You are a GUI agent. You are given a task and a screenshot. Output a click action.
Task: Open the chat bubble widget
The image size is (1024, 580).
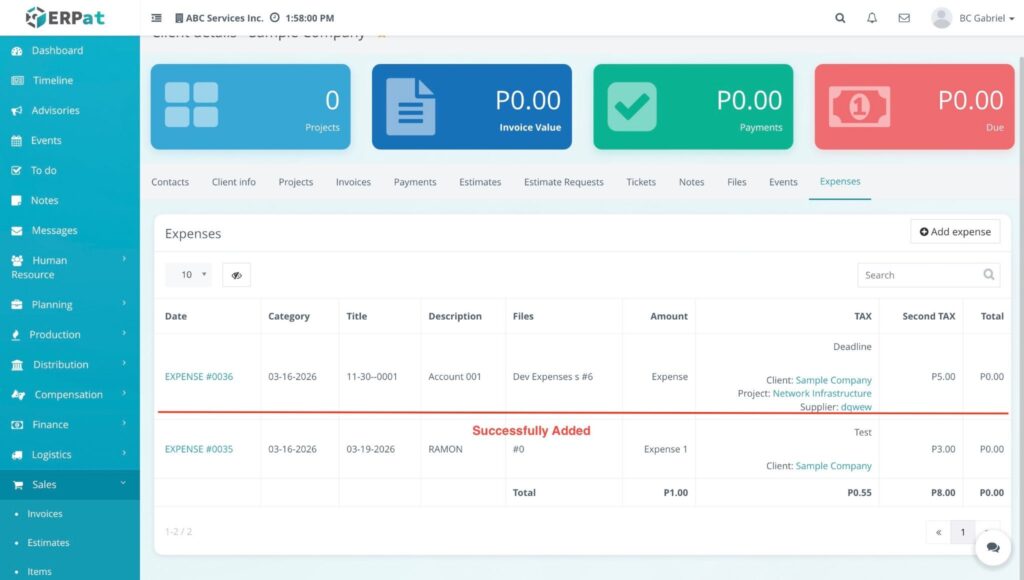point(992,547)
